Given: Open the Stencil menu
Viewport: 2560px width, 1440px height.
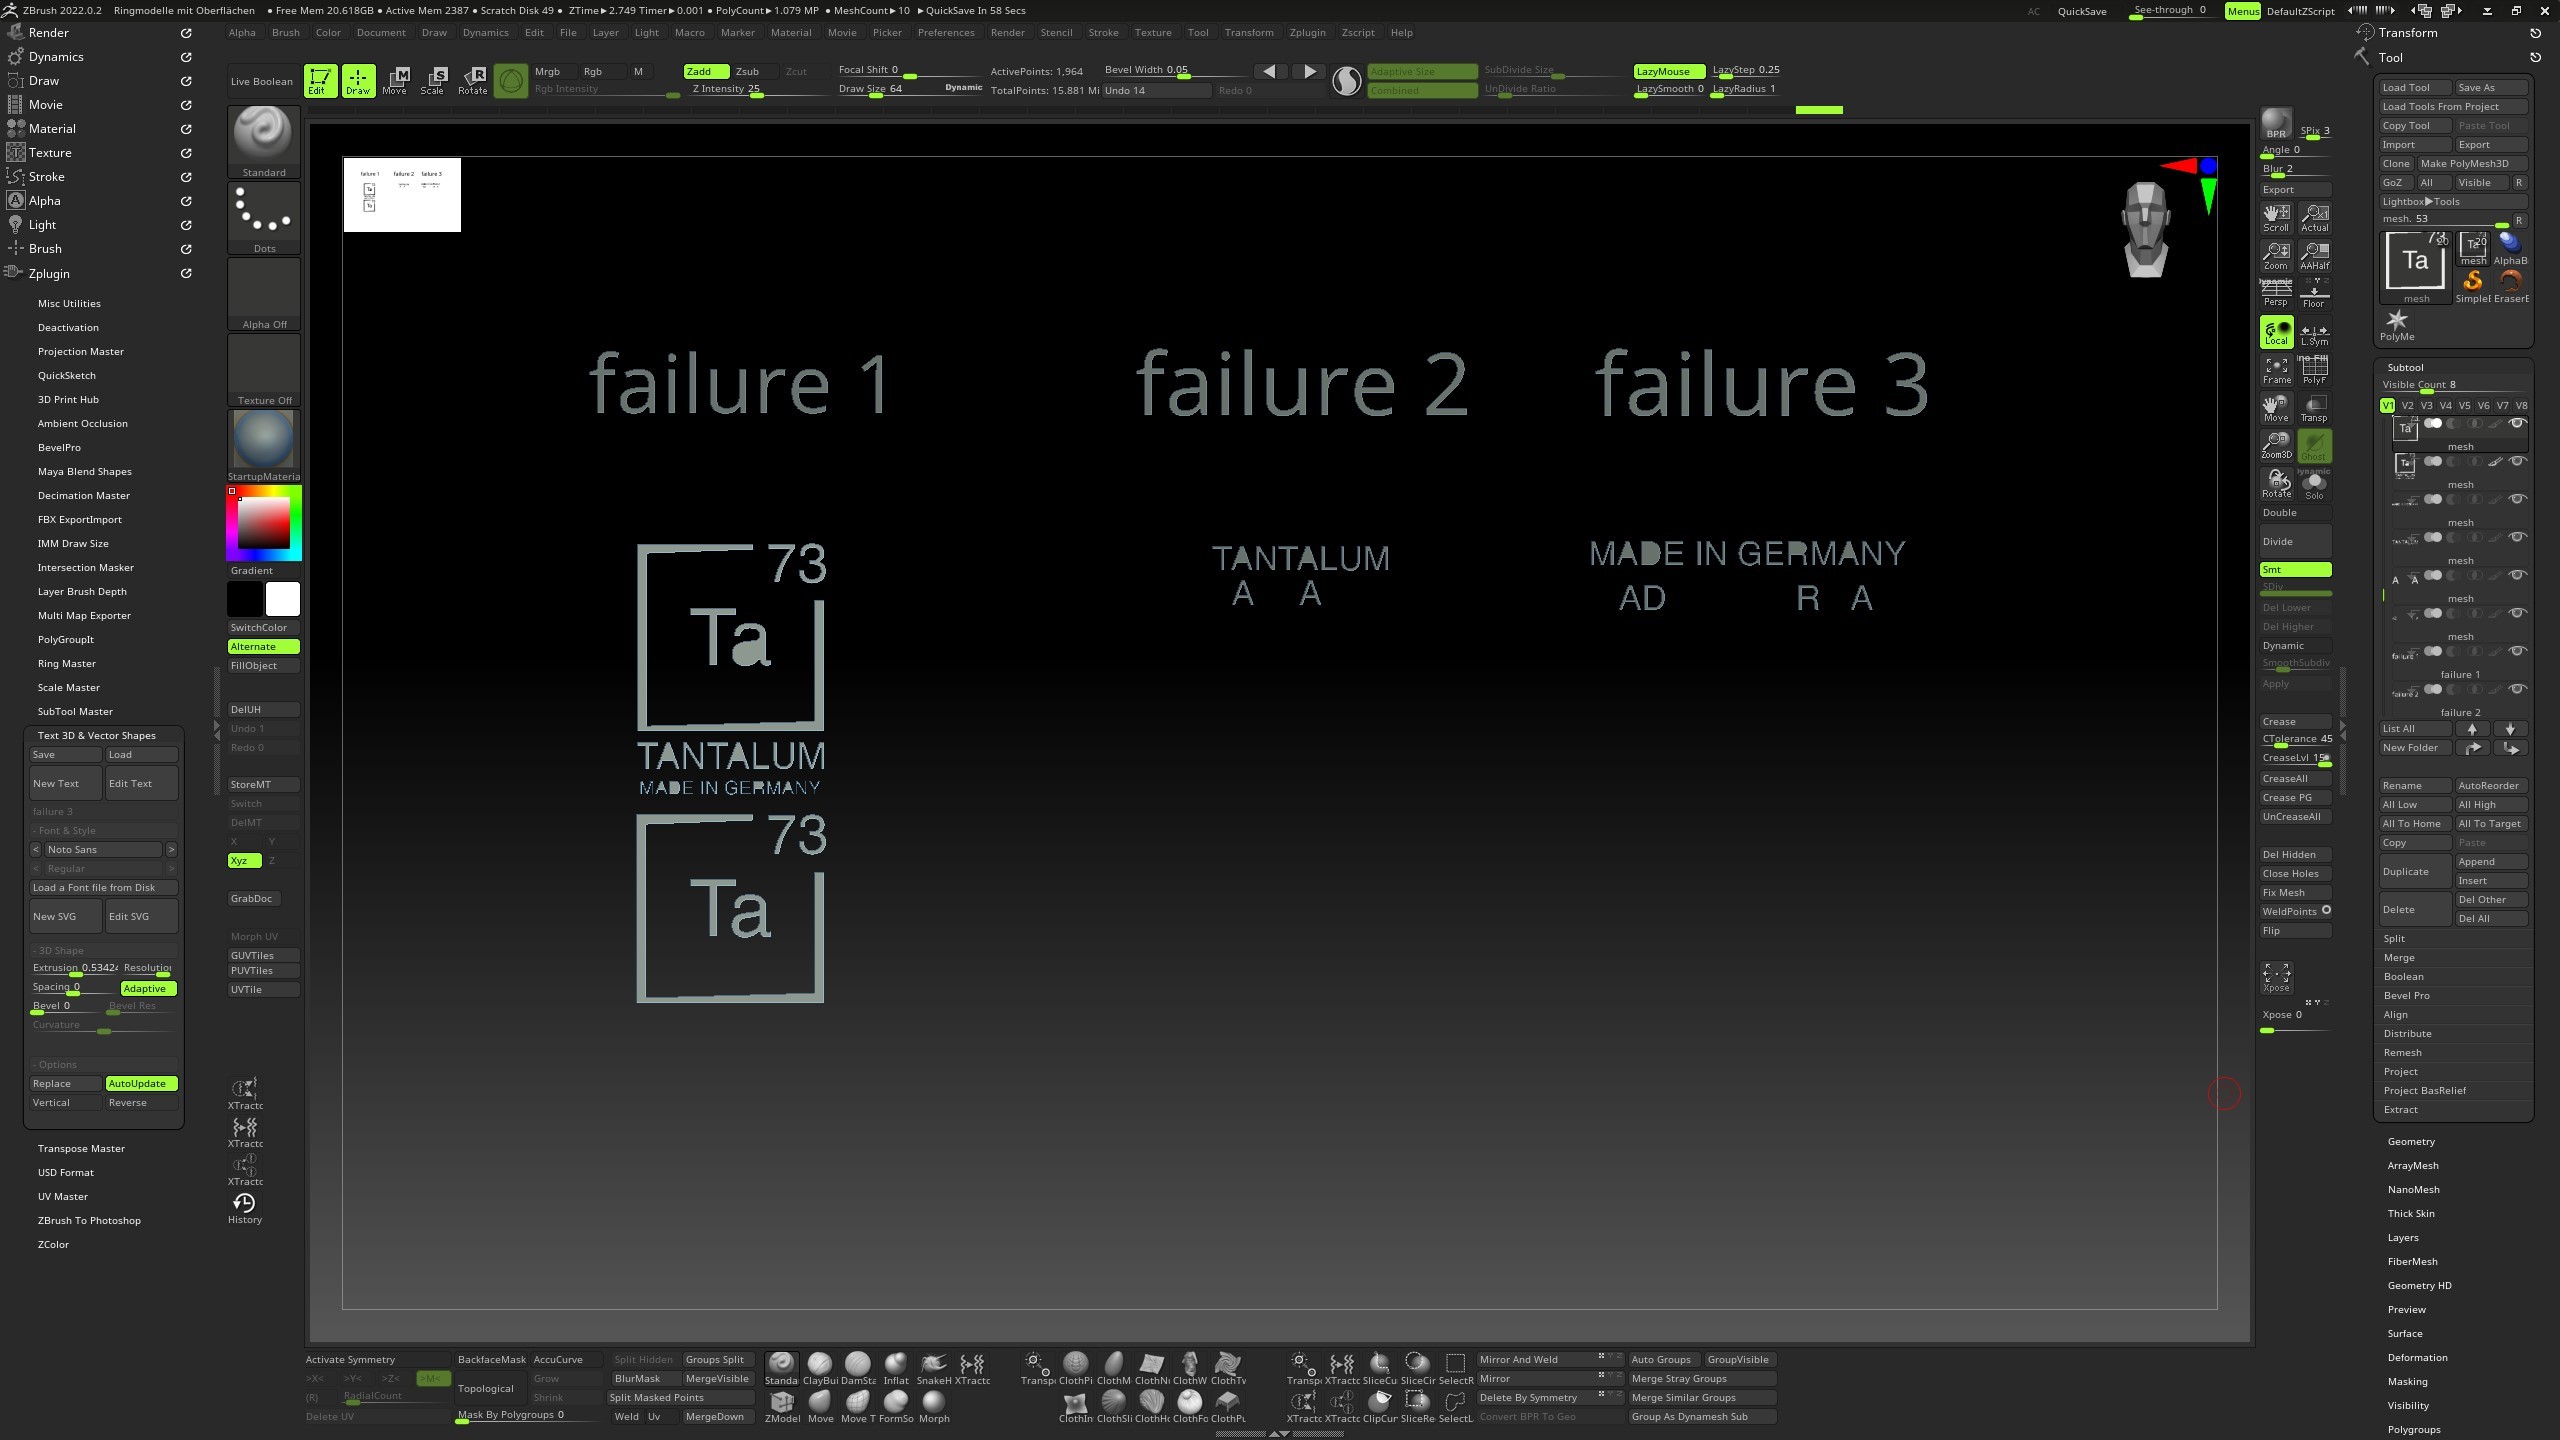Looking at the screenshot, I should coord(1056,32).
